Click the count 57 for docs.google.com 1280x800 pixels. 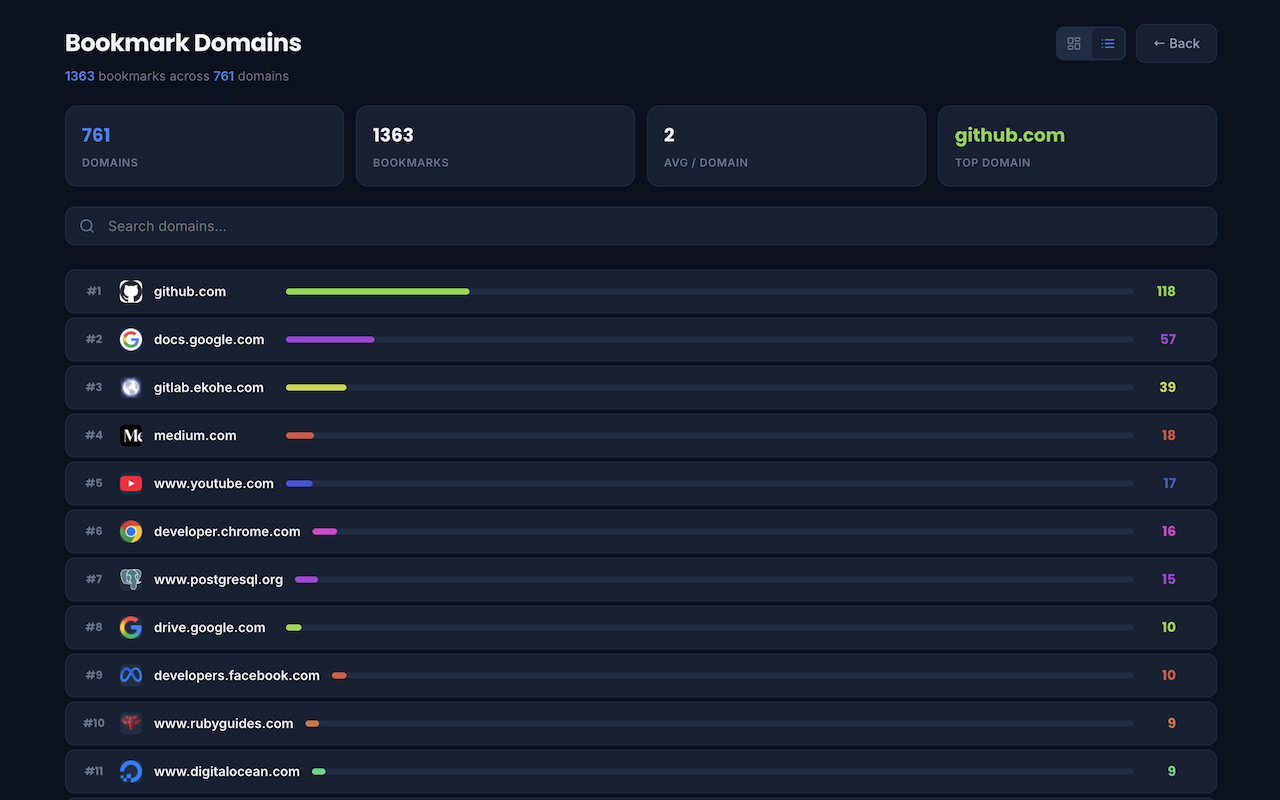(x=1168, y=339)
